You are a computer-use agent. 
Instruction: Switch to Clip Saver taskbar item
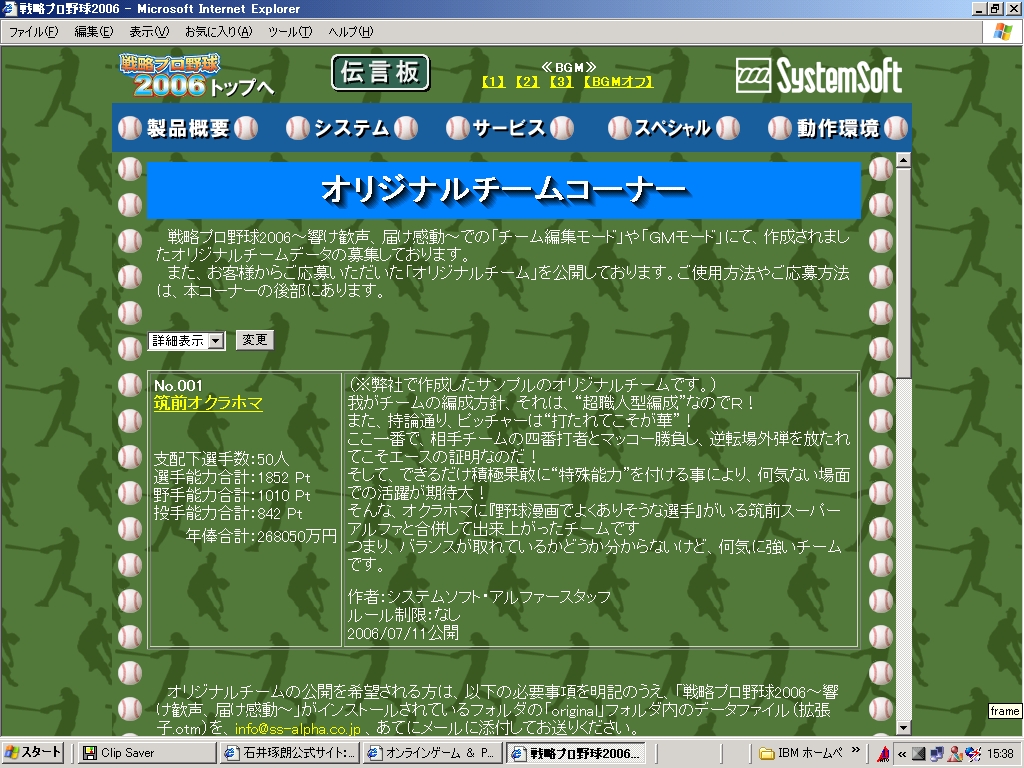click(148, 753)
